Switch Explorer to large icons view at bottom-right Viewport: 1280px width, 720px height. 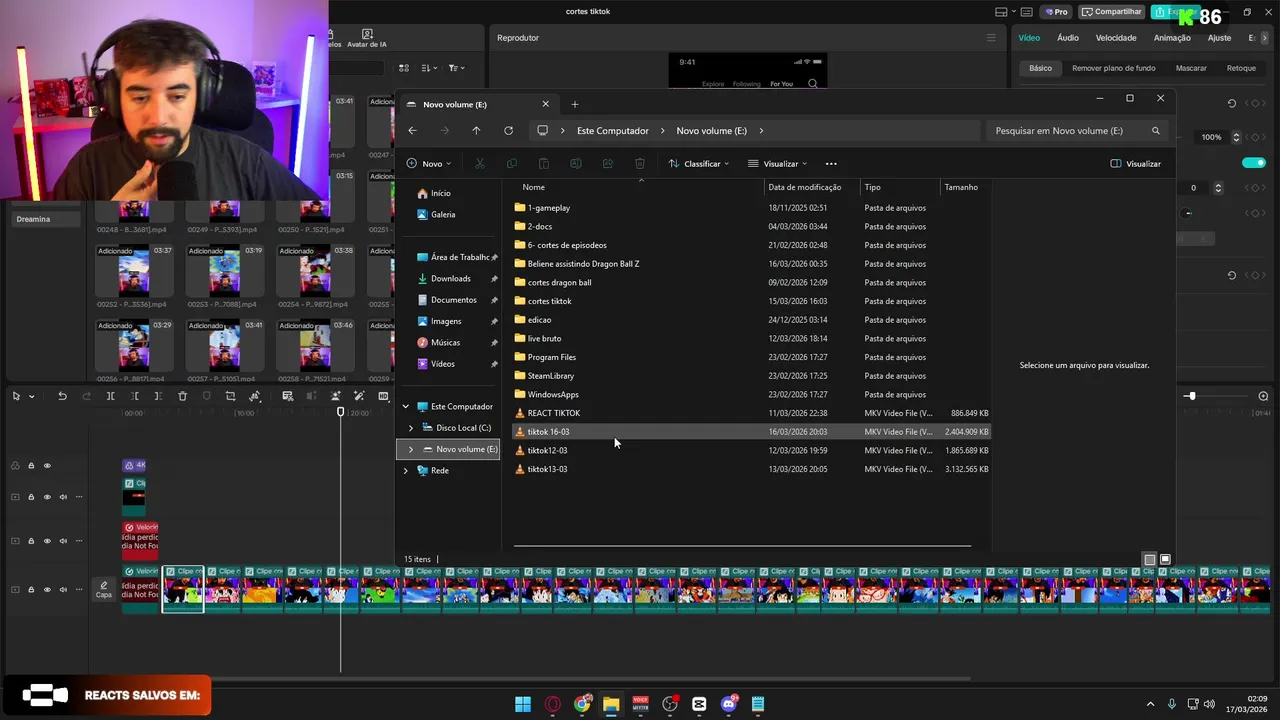click(x=1165, y=559)
